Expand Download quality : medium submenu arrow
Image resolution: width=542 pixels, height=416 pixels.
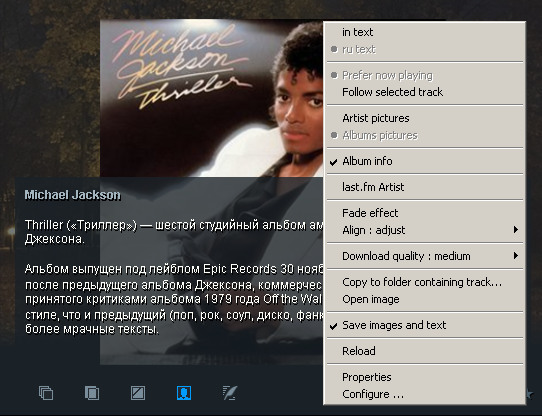point(516,256)
